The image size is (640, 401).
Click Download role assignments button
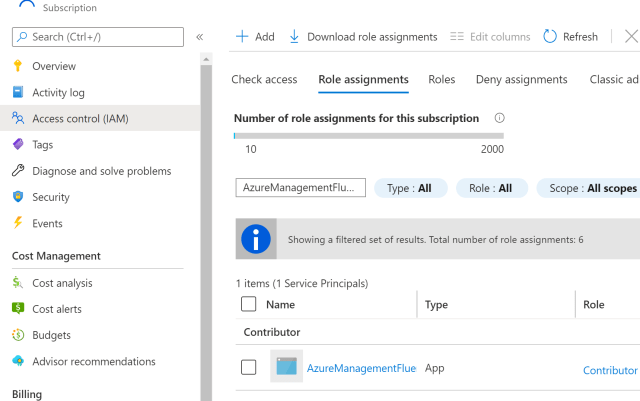tap(363, 37)
